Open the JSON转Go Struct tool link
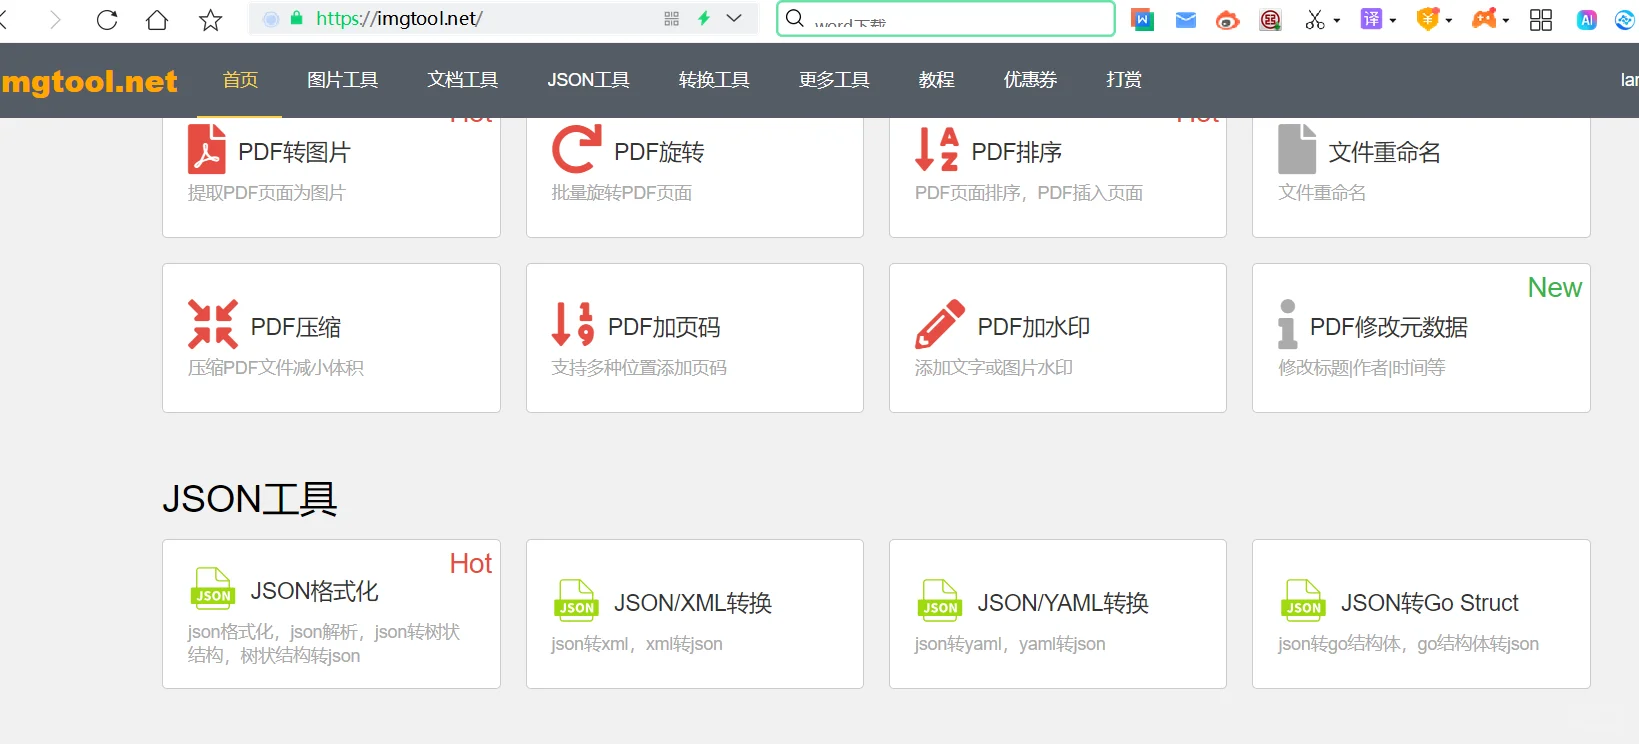The image size is (1639, 744). tap(1430, 603)
